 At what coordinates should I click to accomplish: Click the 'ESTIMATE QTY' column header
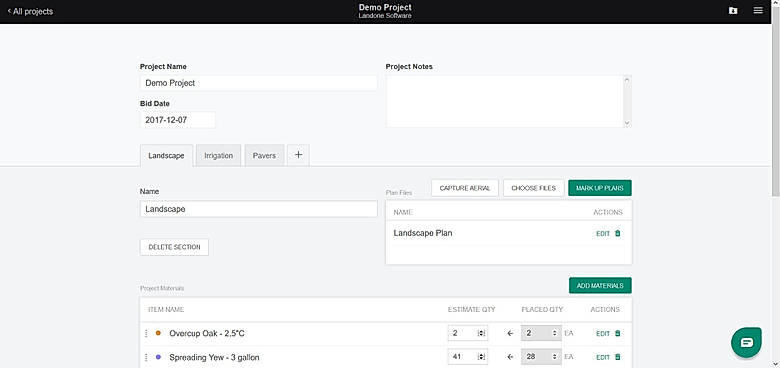(x=472, y=309)
